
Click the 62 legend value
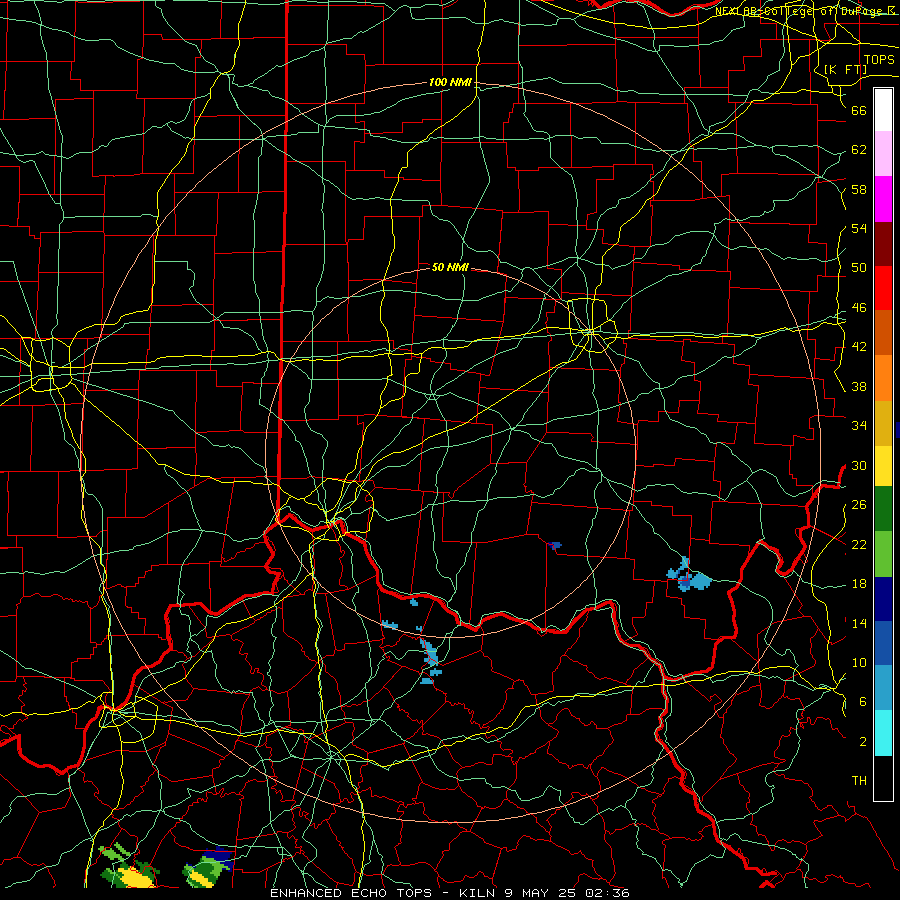[x=859, y=150]
